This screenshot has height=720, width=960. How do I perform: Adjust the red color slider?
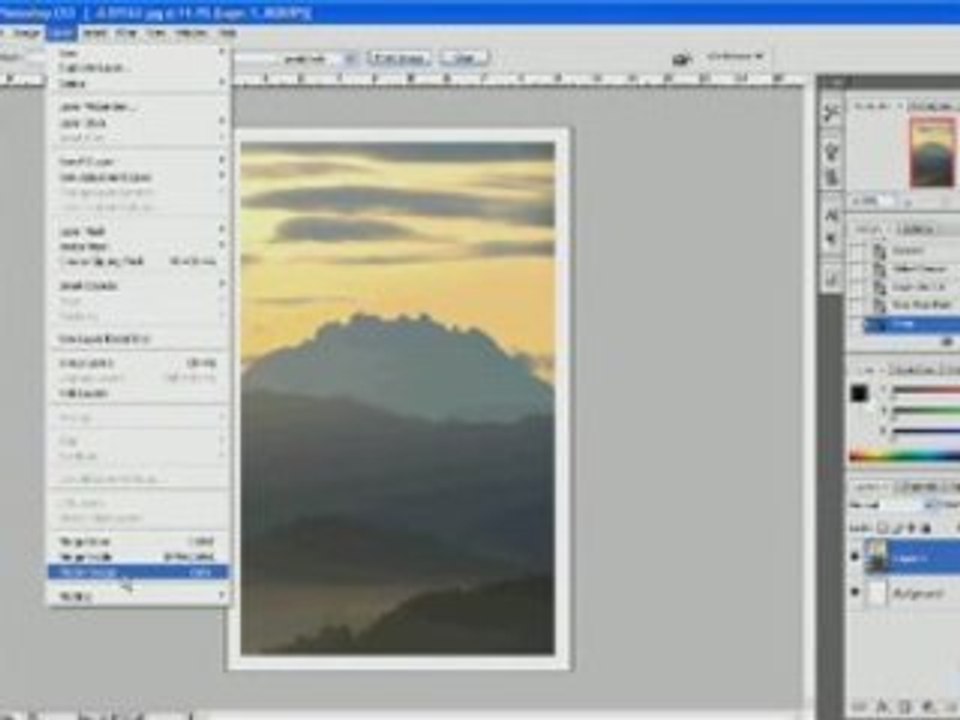[926, 390]
